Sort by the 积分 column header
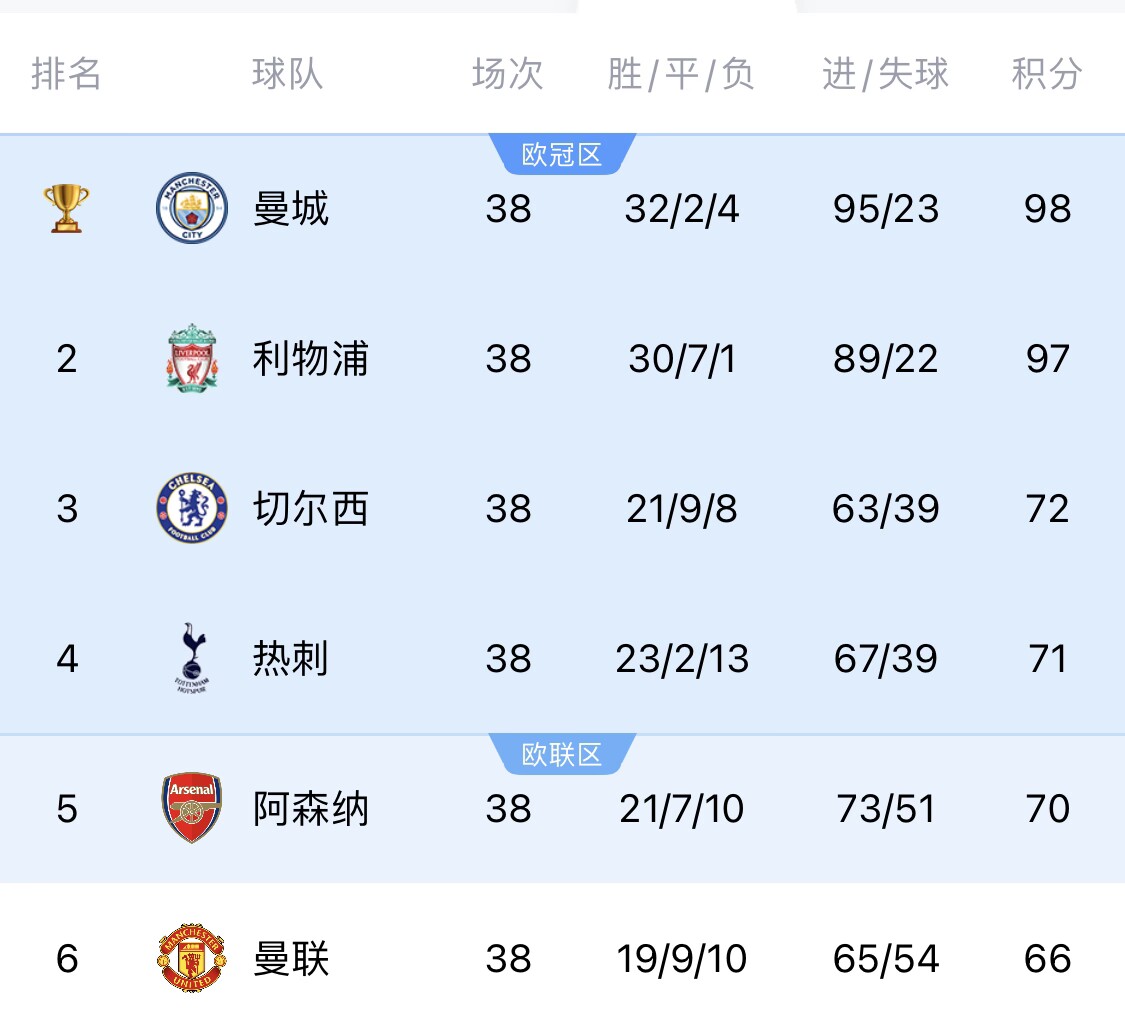Viewport: 1125px width, 1025px height. [1047, 74]
